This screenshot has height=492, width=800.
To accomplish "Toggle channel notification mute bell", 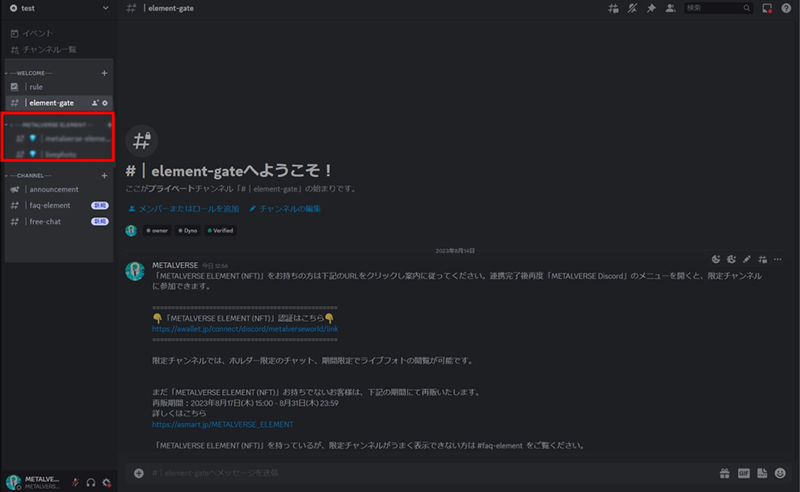I will point(632,8).
